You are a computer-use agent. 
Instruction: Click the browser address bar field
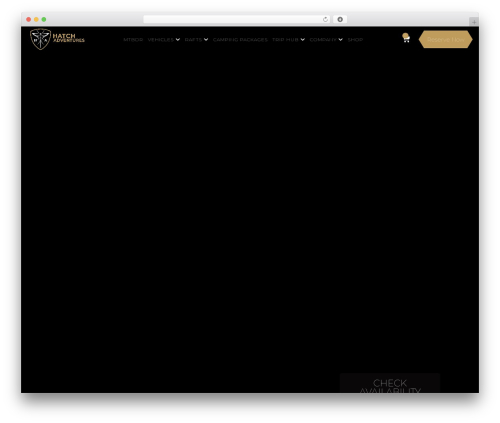233,19
